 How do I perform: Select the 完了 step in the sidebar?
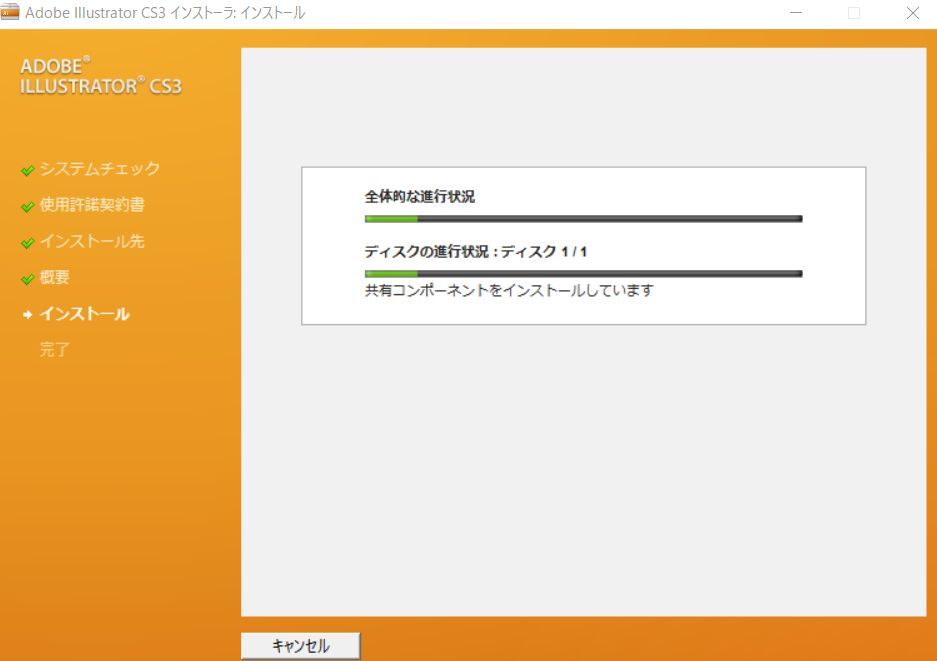pyautogui.click(x=54, y=350)
